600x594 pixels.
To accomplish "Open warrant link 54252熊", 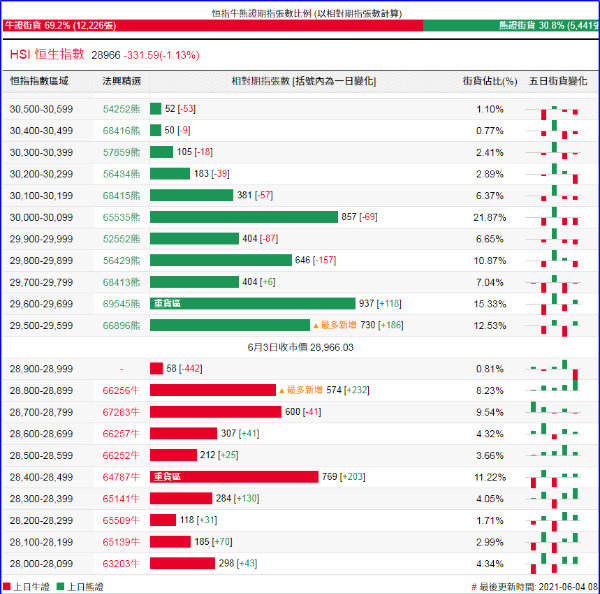I will (x=121, y=109).
